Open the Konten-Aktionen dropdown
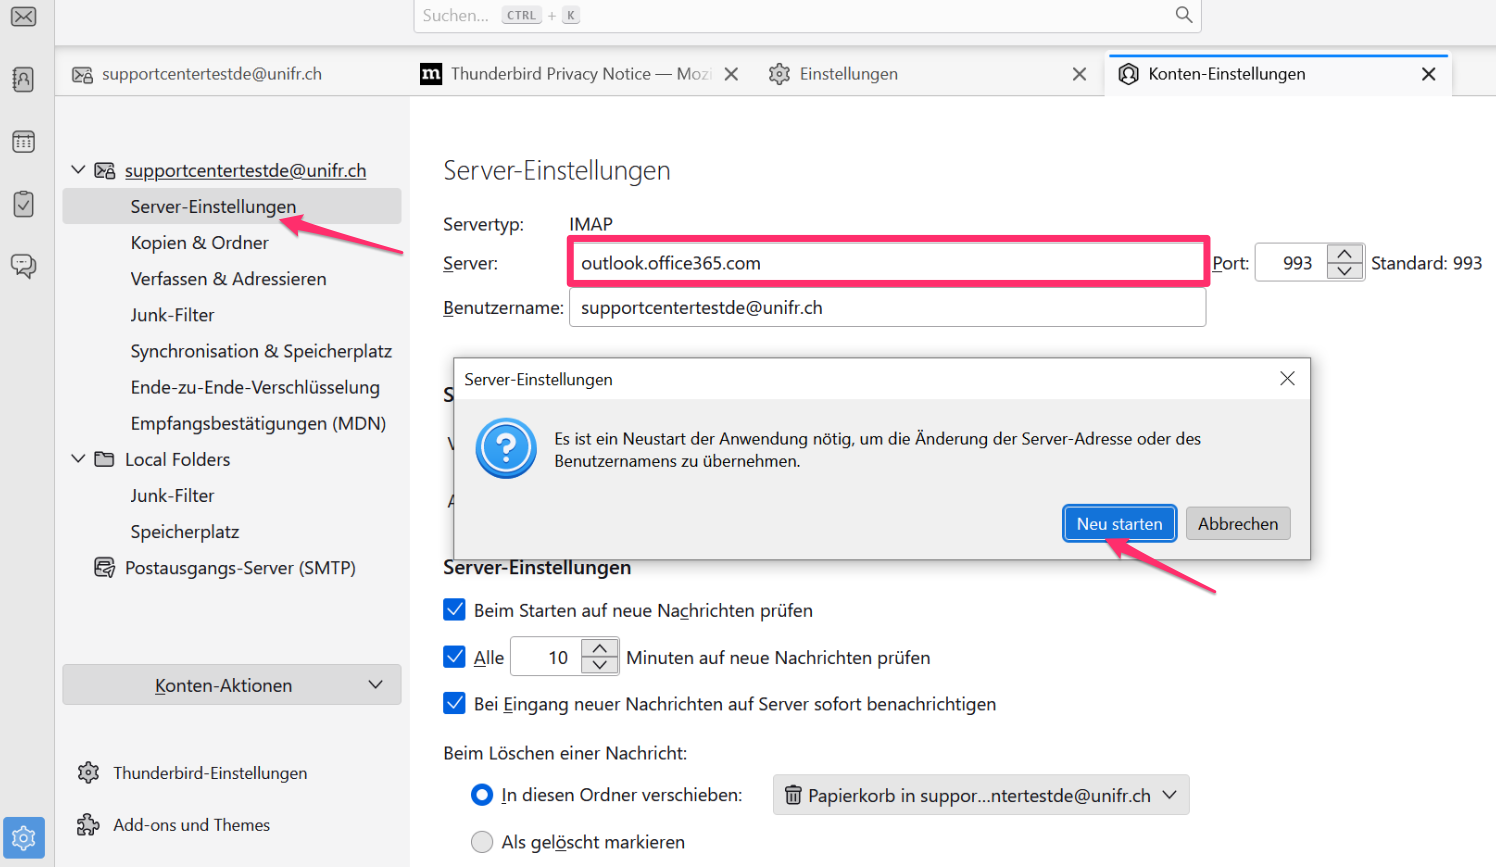 click(232, 685)
